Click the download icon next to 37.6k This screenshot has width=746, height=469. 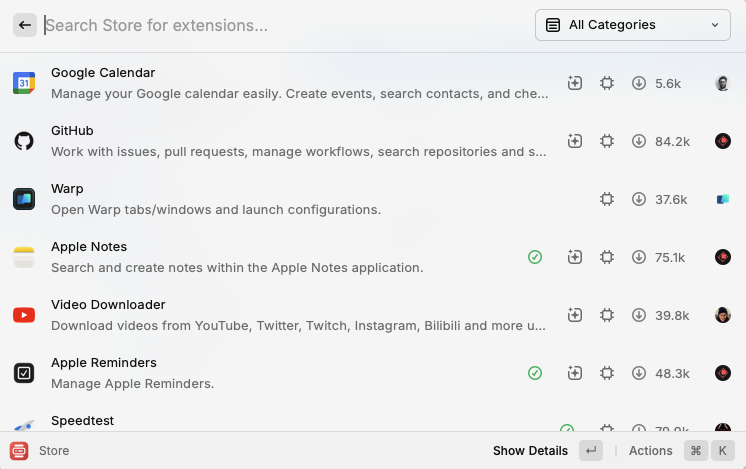(638, 199)
